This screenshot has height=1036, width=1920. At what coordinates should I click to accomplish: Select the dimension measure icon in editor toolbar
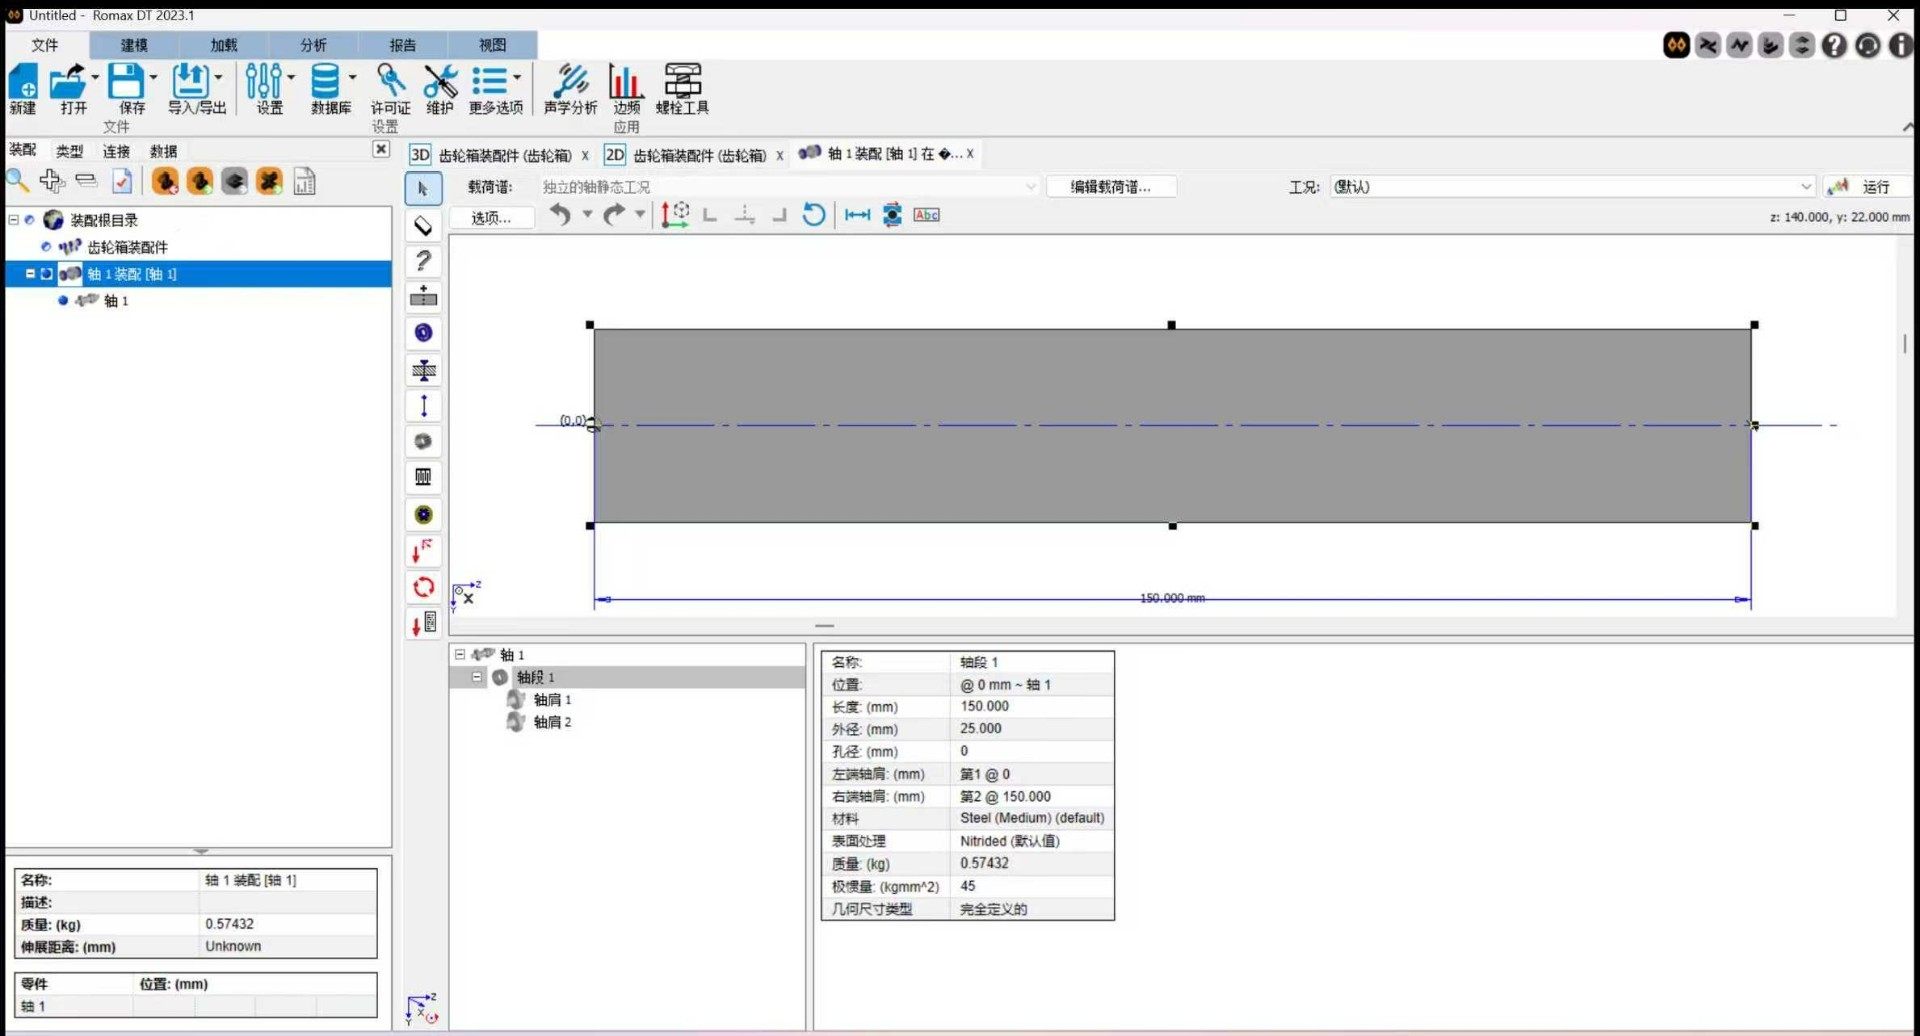(857, 215)
